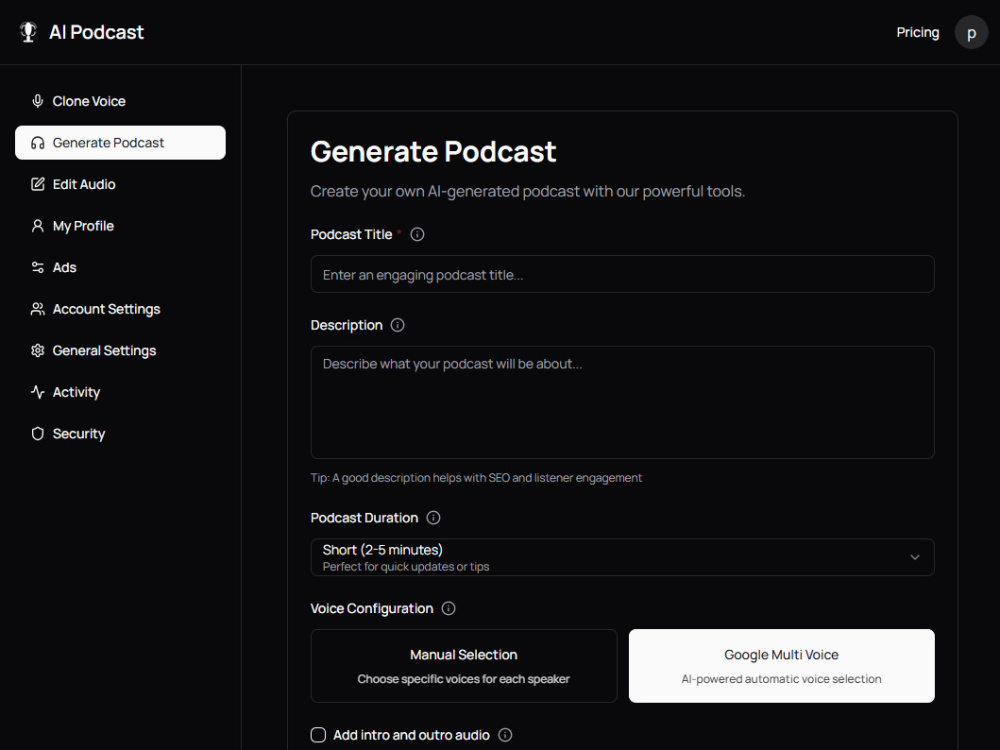Click the Generate Podcast page heading
Screen dimensions: 1000x750
tap(433, 152)
